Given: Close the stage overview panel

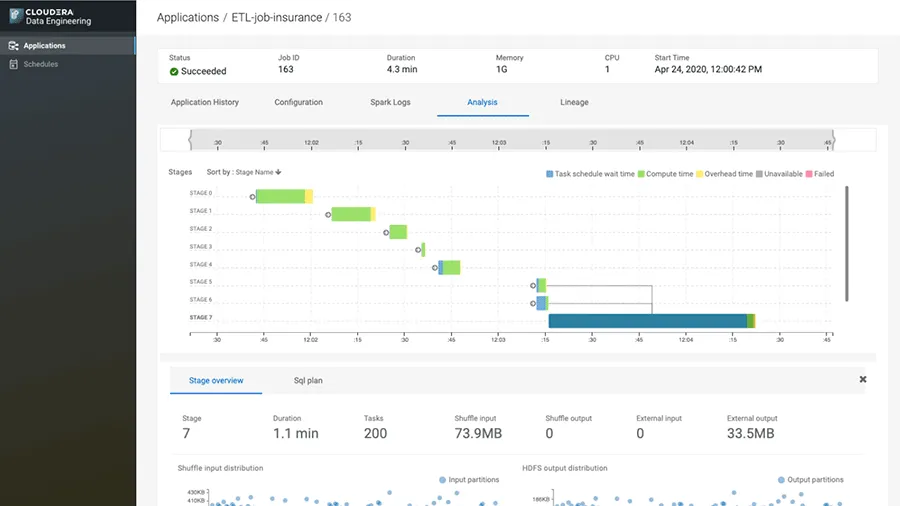Looking at the screenshot, I should click(863, 380).
